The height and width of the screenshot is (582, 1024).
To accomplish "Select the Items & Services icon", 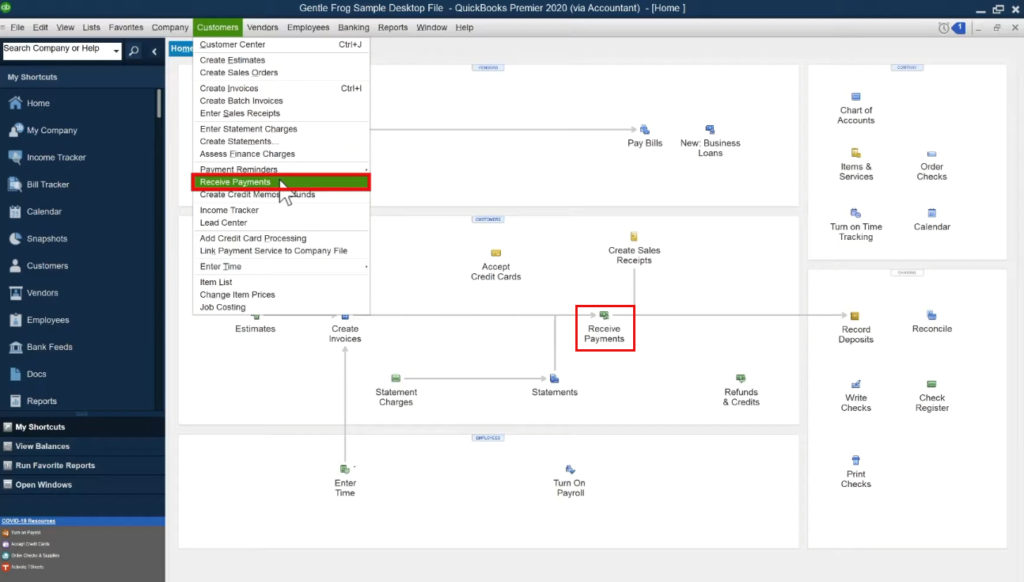I will [x=855, y=160].
